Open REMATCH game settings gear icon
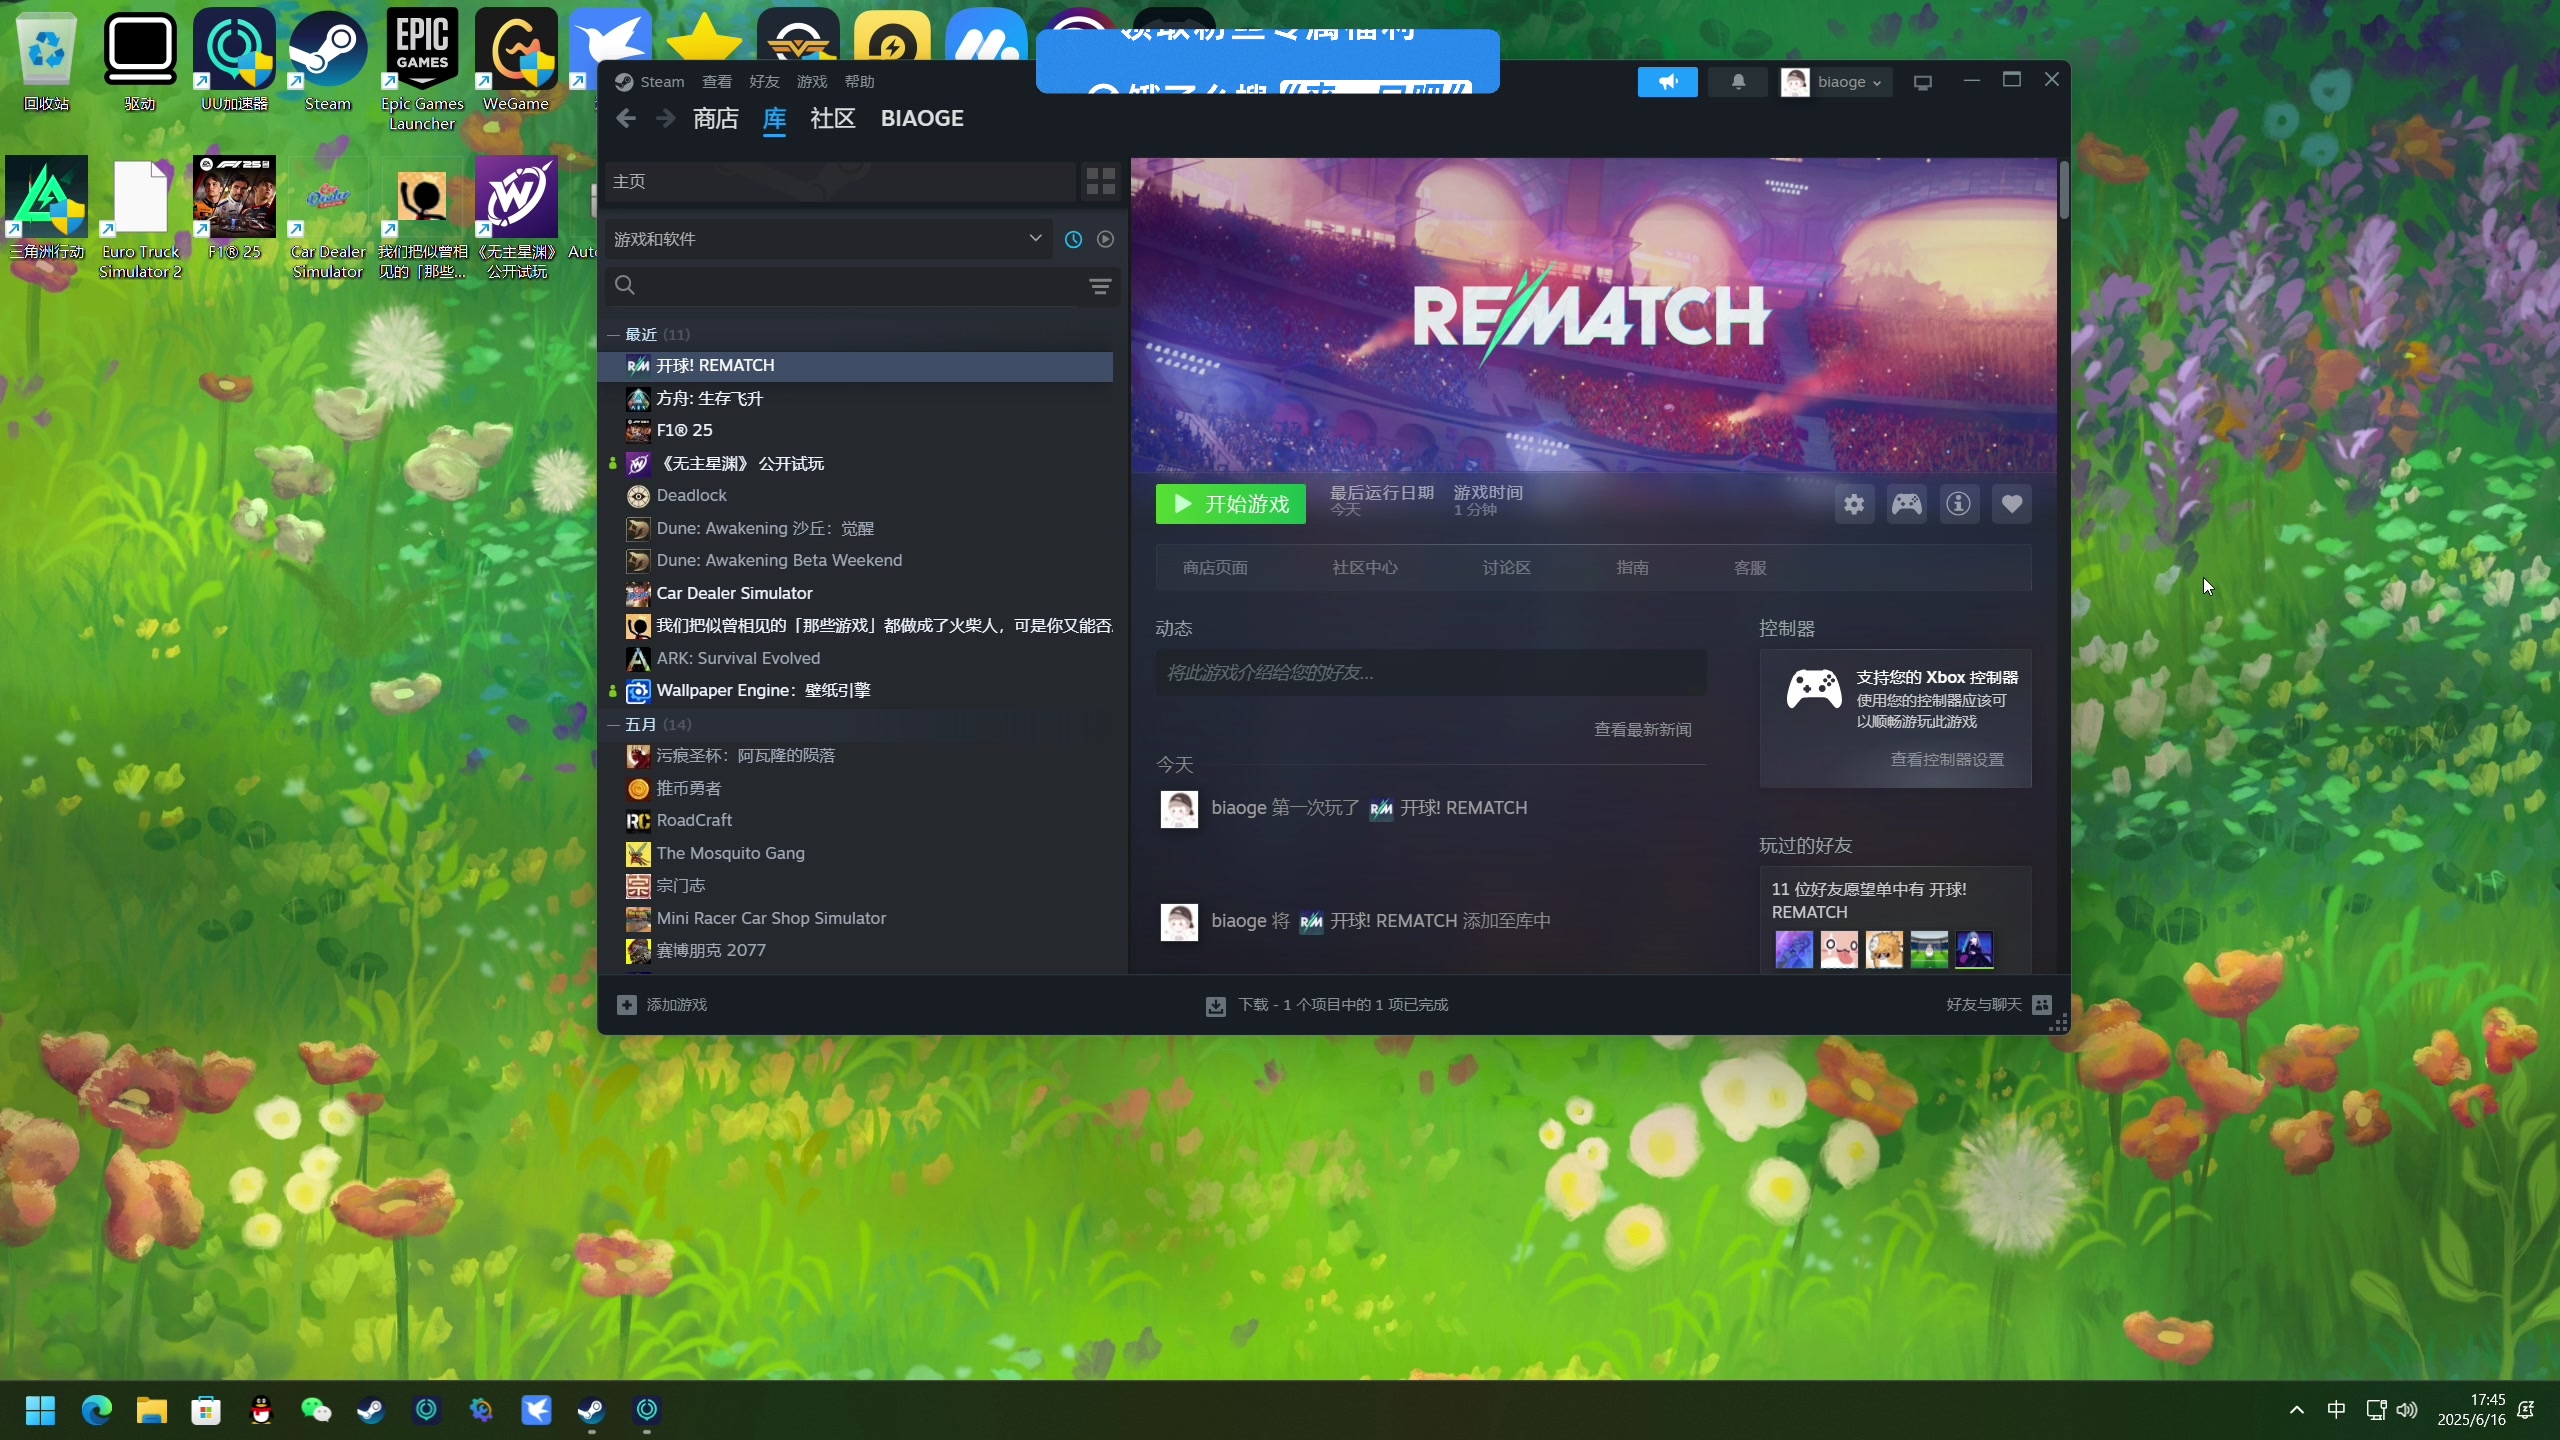This screenshot has height=1440, width=2560. tap(1854, 504)
